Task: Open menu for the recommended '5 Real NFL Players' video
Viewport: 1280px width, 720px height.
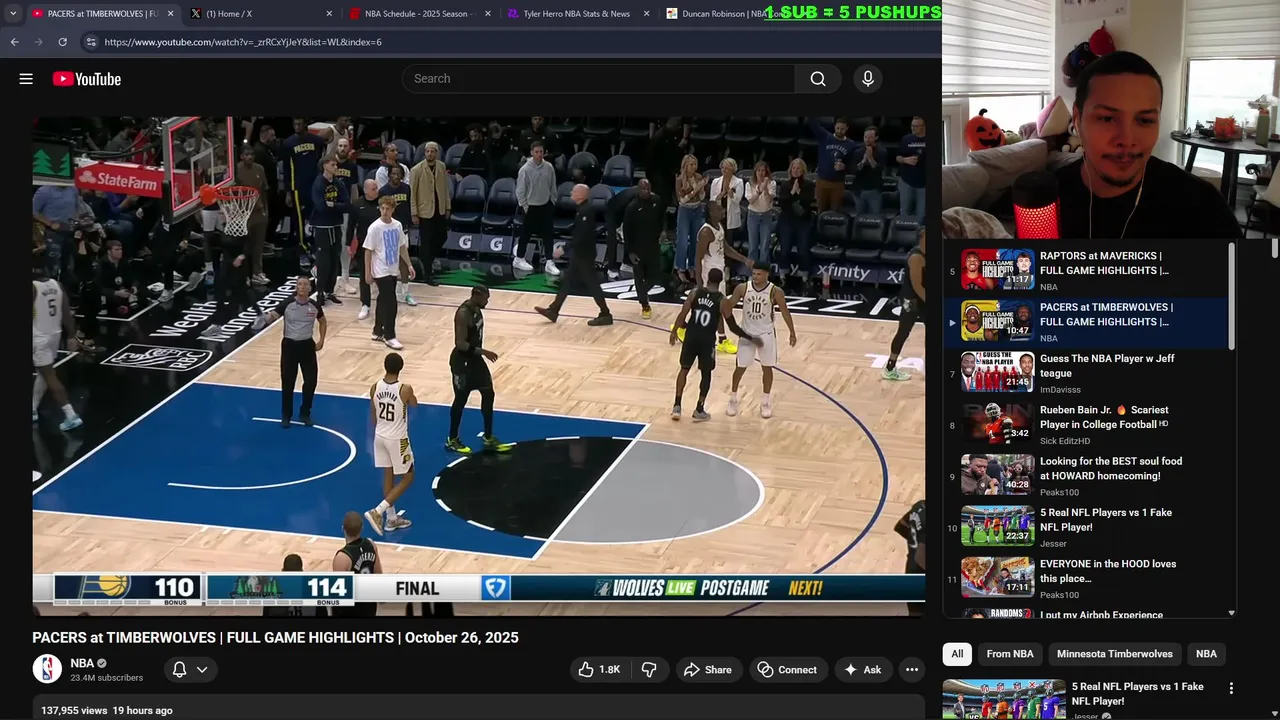Action: [1231, 688]
